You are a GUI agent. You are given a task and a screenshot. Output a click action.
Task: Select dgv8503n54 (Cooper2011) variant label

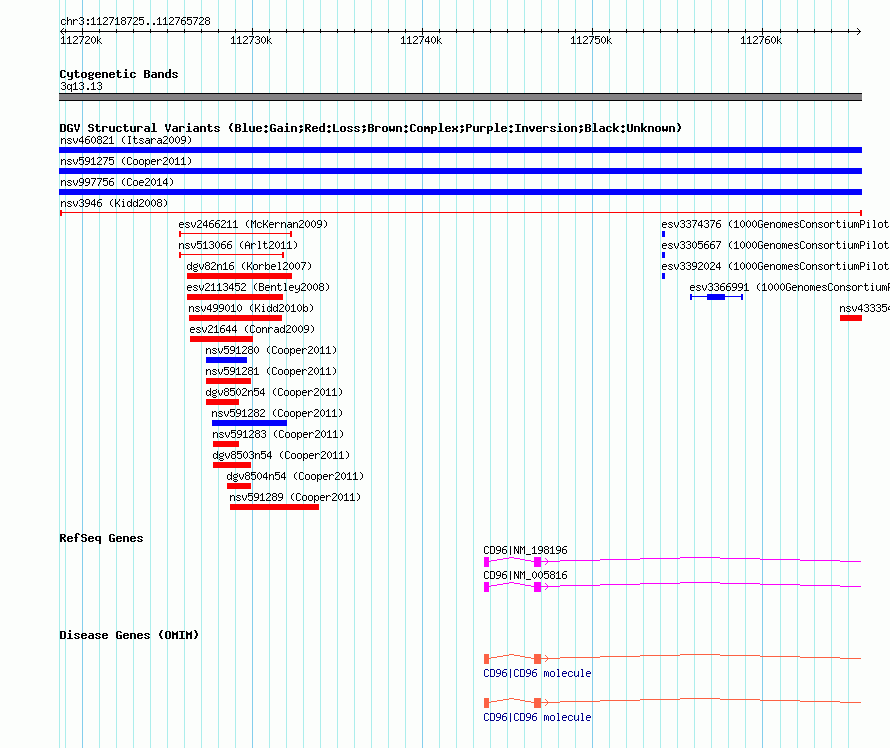[x=281, y=455]
